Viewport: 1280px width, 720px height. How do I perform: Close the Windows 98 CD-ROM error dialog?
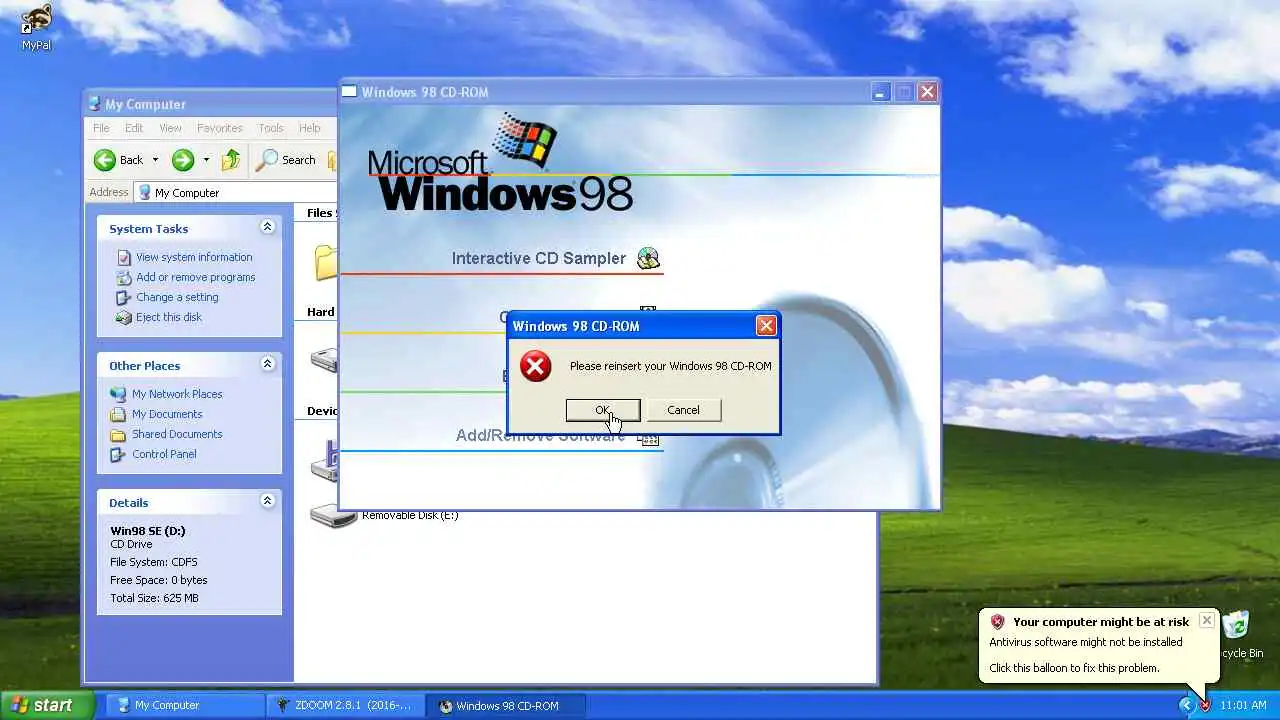coord(766,325)
